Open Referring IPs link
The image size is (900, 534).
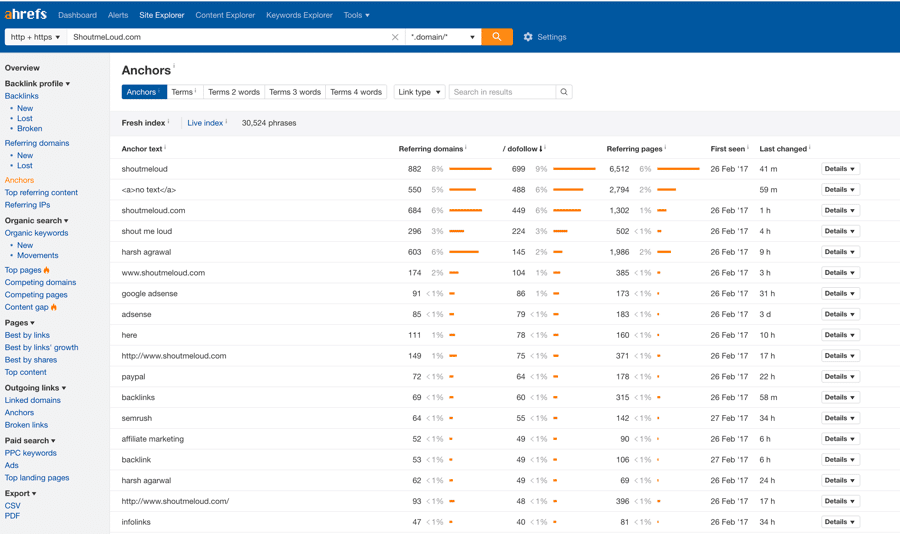pos(28,205)
